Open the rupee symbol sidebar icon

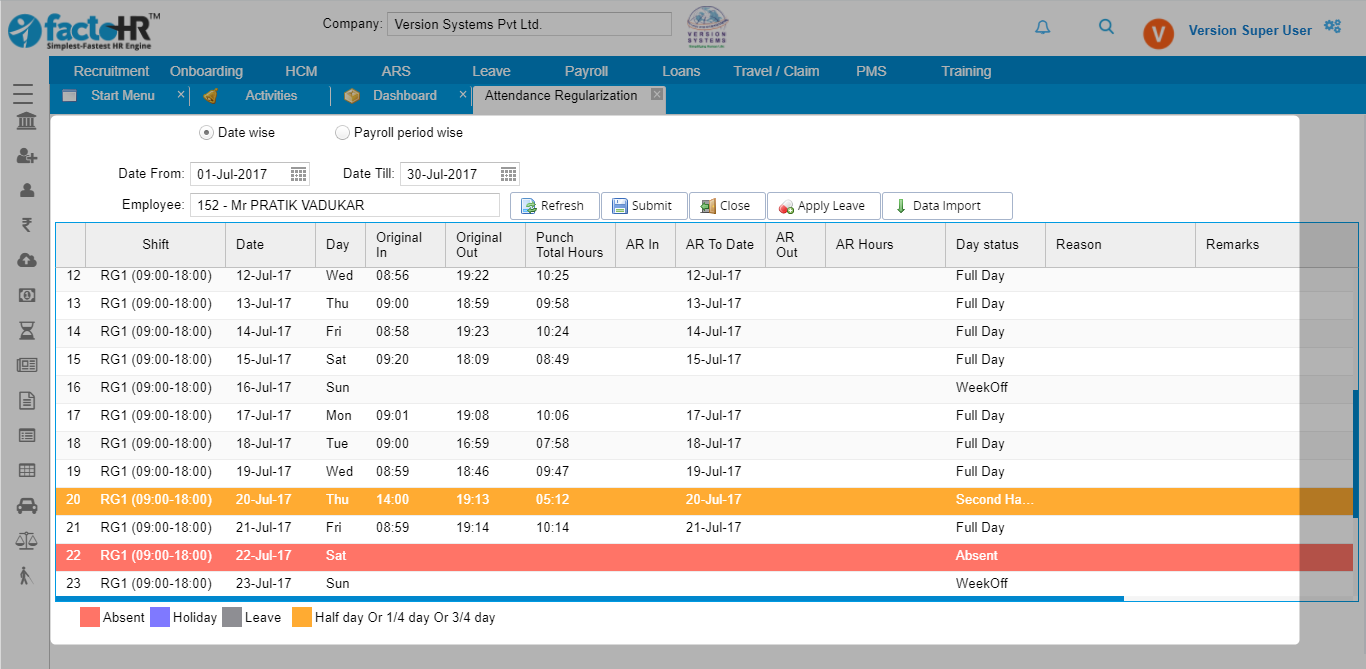27,225
